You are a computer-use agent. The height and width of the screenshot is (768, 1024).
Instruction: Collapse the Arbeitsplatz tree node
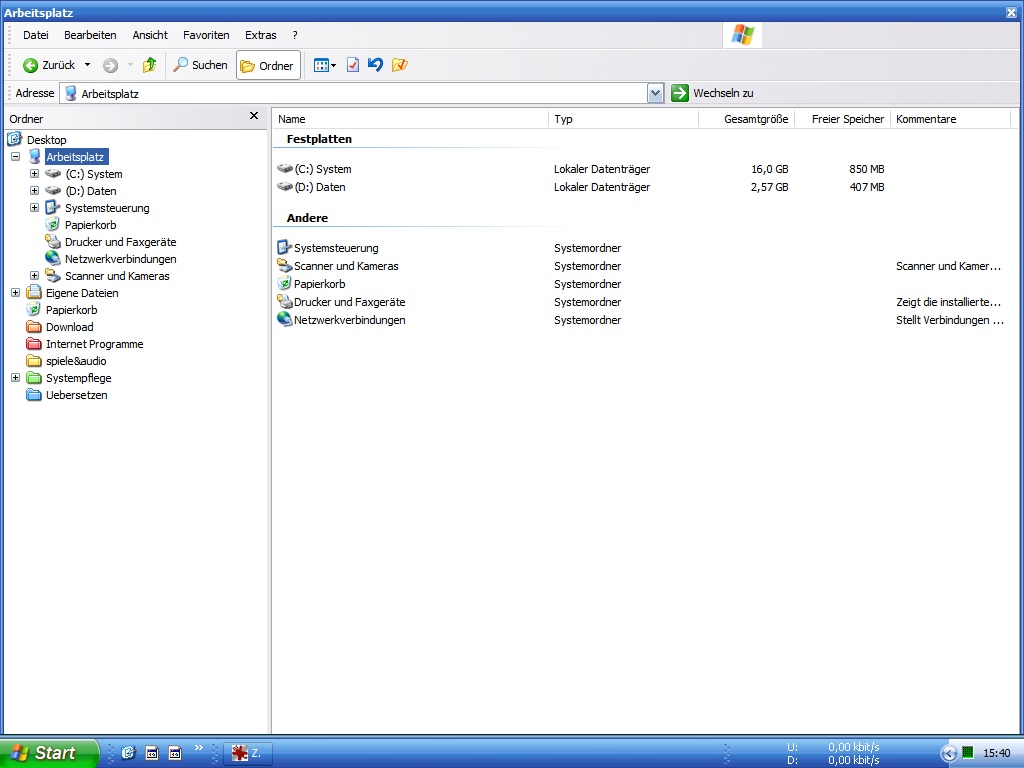coord(16,157)
